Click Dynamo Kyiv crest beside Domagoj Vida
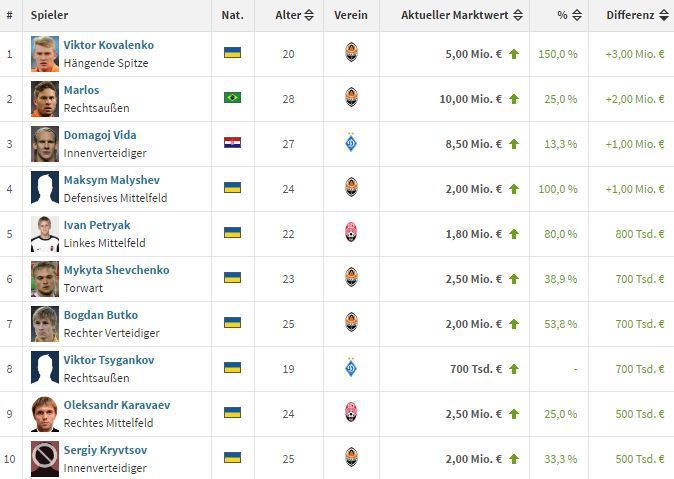The height and width of the screenshot is (479, 674). tap(351, 143)
